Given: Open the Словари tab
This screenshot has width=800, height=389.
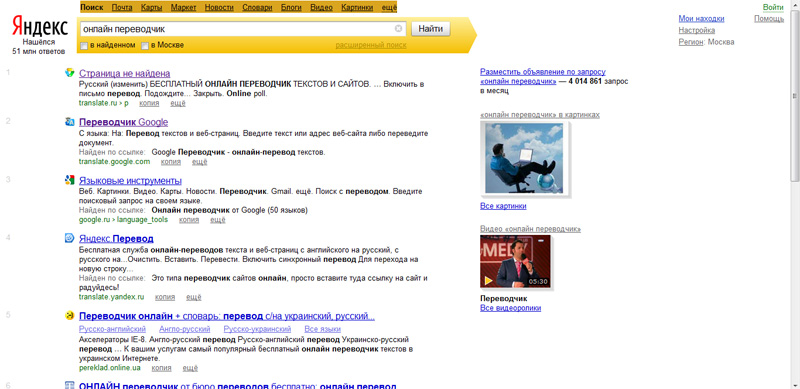Looking at the screenshot, I should click(257, 7).
